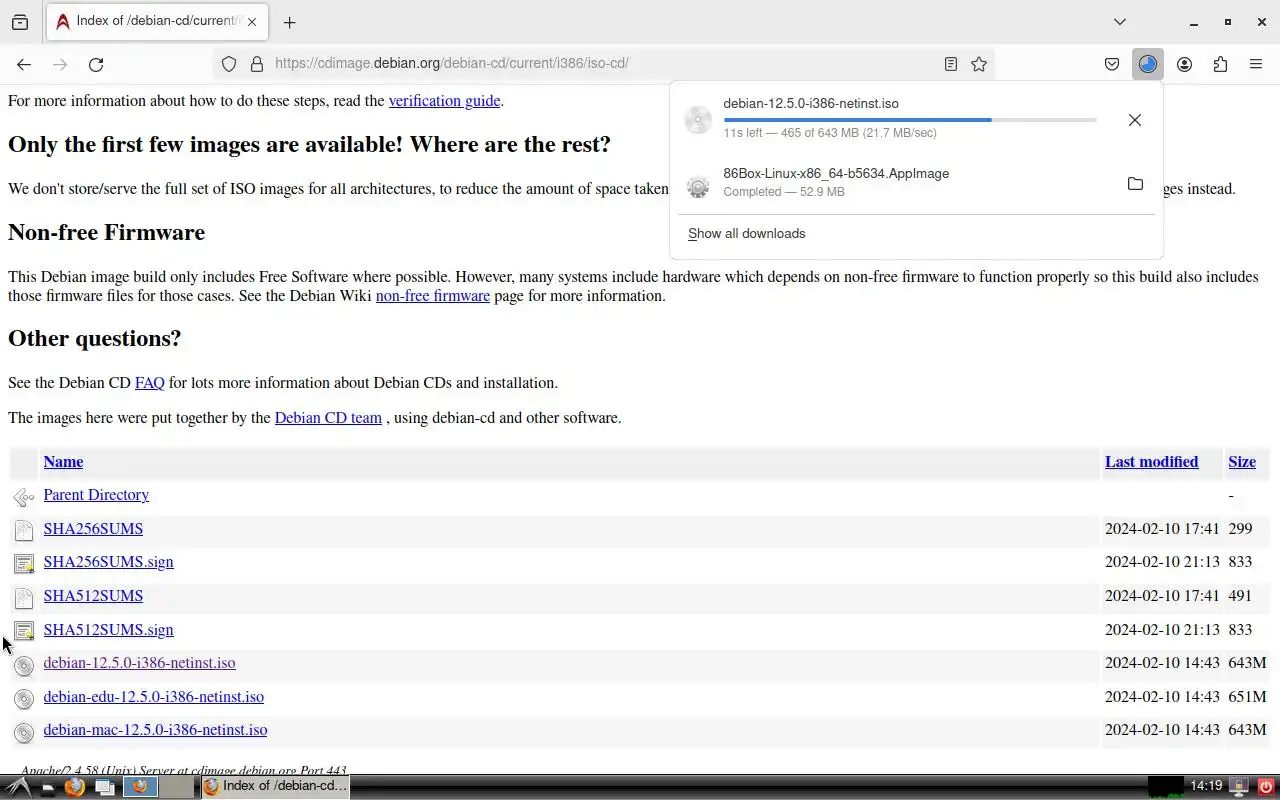1280x800 pixels.
Task: Reload the current page
Action: click(x=96, y=64)
